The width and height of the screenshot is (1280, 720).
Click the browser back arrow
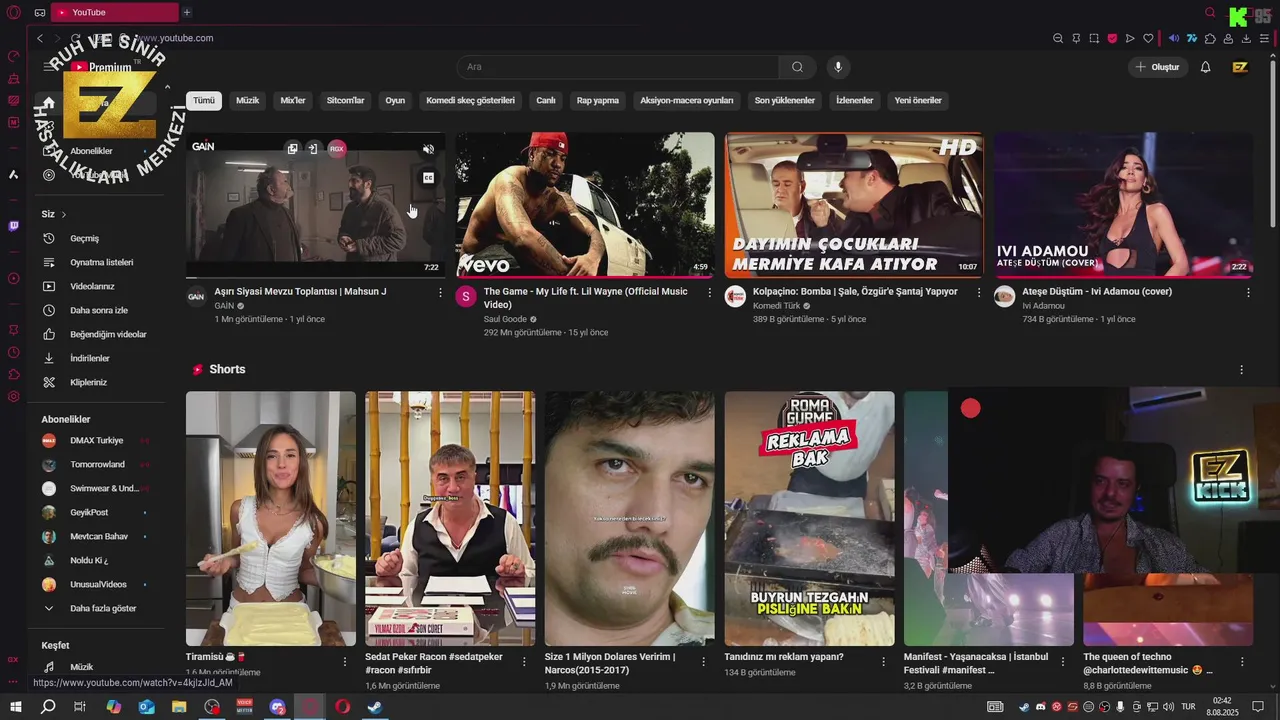[x=40, y=38]
